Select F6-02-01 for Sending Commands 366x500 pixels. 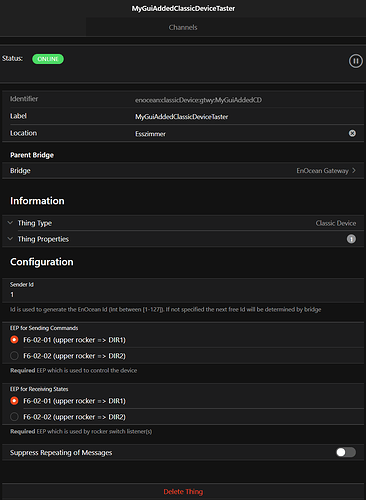click(x=14, y=340)
